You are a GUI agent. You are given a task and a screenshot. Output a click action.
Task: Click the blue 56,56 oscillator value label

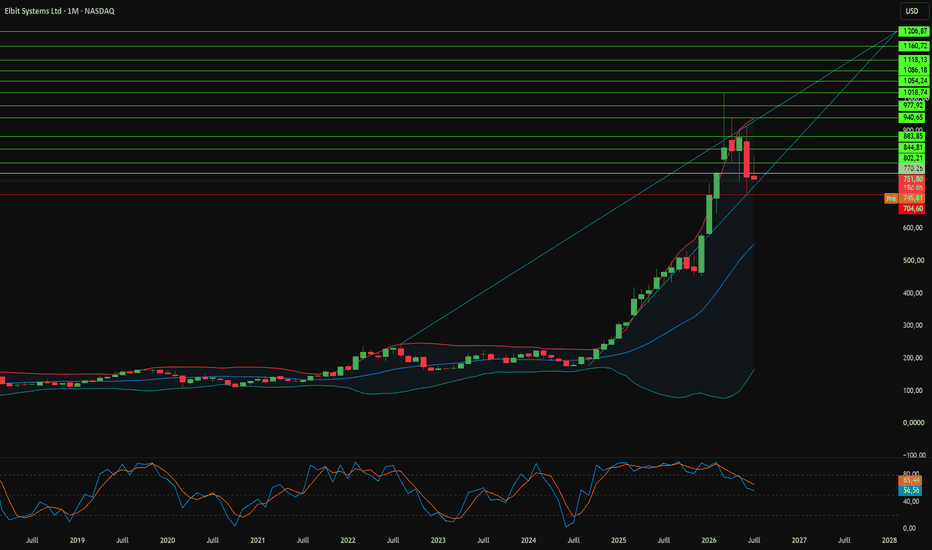[911, 491]
